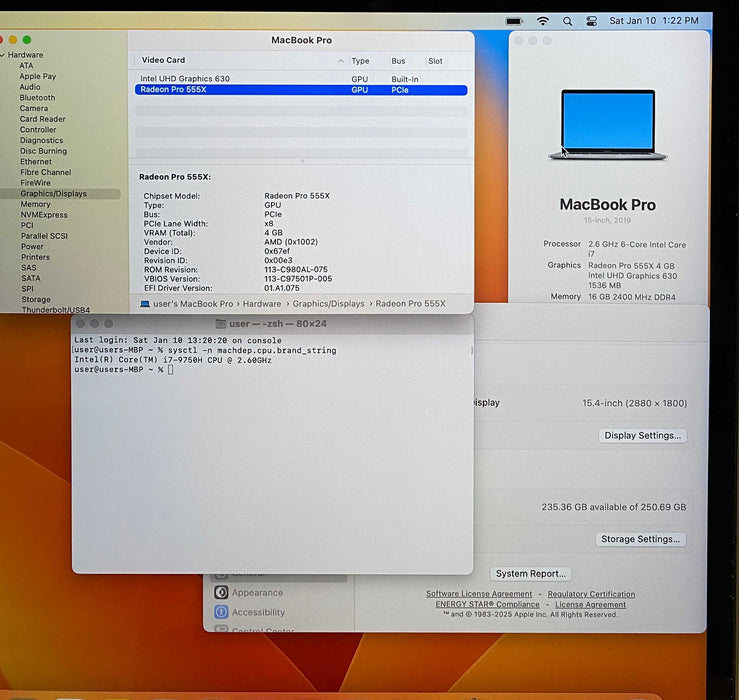Click the Type column header

(x=360, y=61)
